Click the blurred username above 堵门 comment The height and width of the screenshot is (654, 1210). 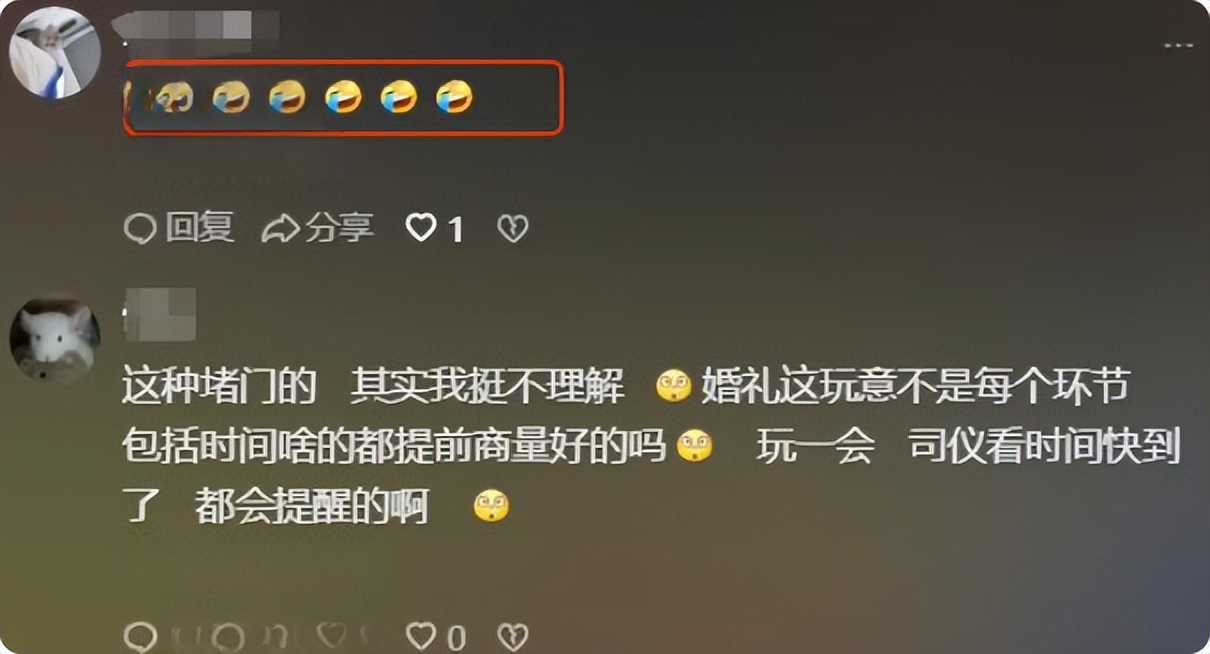(x=159, y=314)
